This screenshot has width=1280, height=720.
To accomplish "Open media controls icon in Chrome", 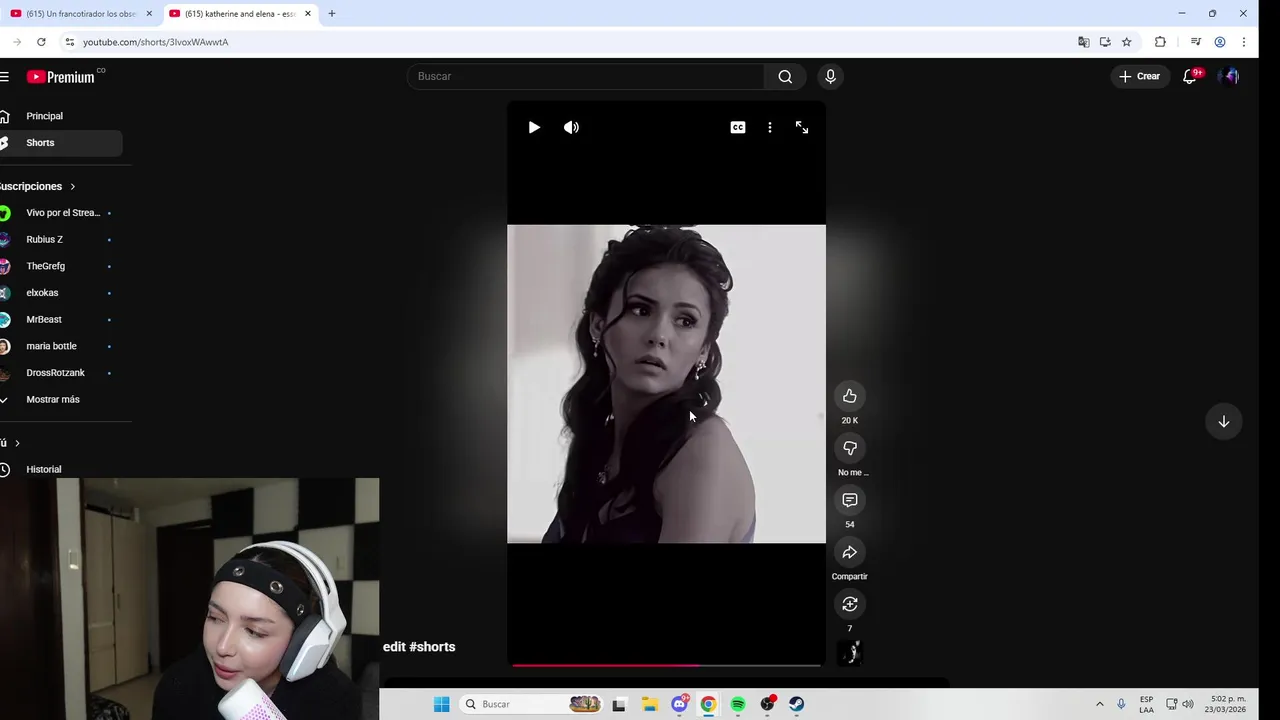I will 1195,42.
